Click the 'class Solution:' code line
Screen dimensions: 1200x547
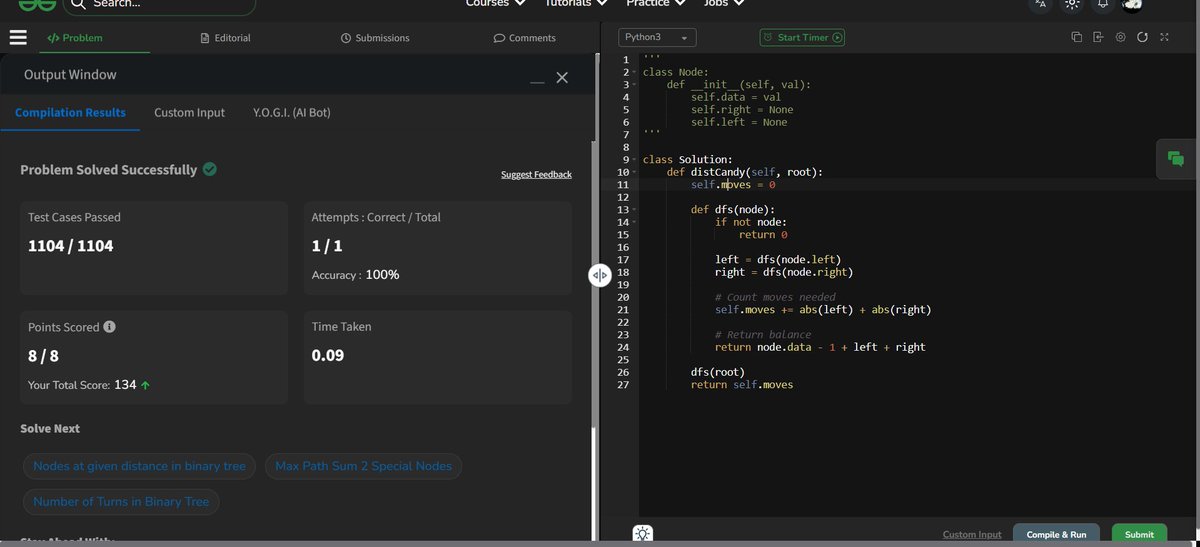click(688, 160)
